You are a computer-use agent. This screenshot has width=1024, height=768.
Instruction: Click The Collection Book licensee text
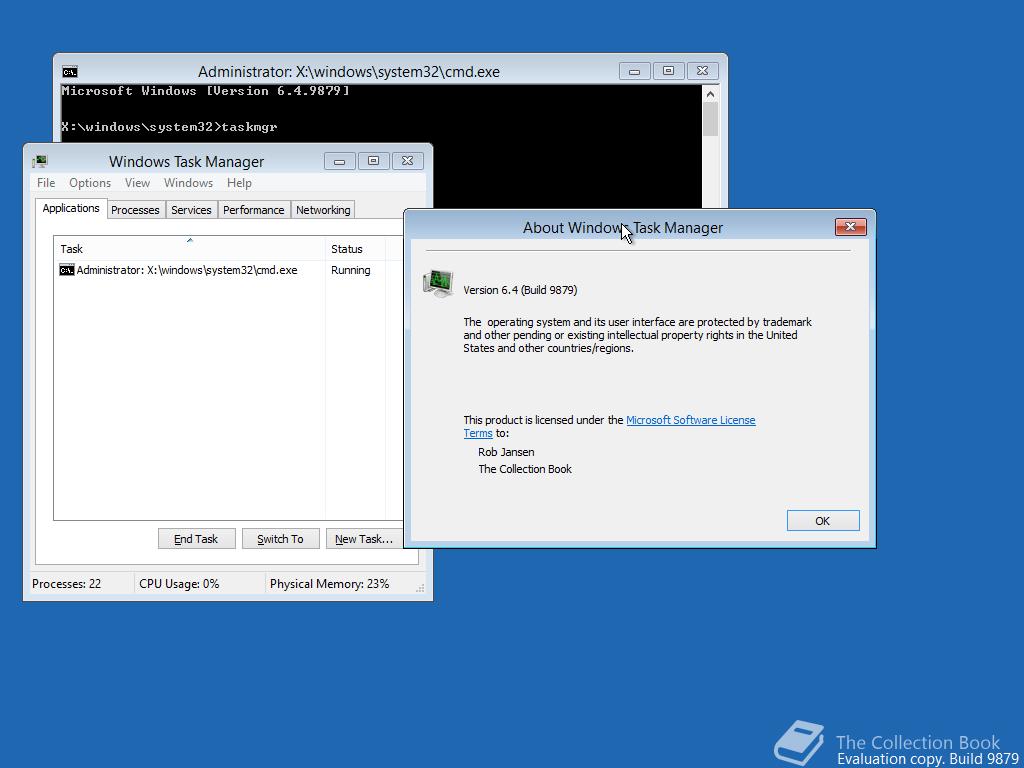525,469
